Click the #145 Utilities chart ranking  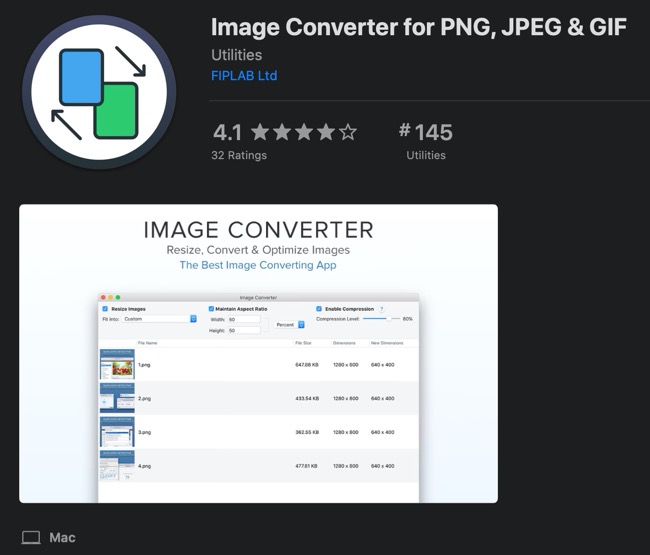(x=426, y=141)
